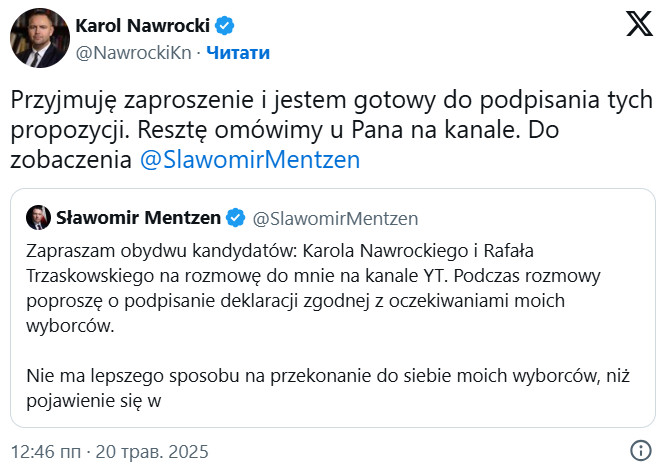Click the 20 трав. 2025 date
Viewport: 672px width, 467px height.
click(152, 452)
